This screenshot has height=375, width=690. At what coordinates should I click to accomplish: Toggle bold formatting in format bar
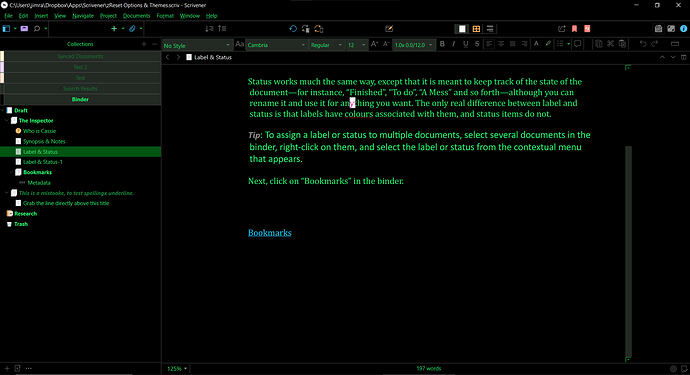(x=442, y=44)
